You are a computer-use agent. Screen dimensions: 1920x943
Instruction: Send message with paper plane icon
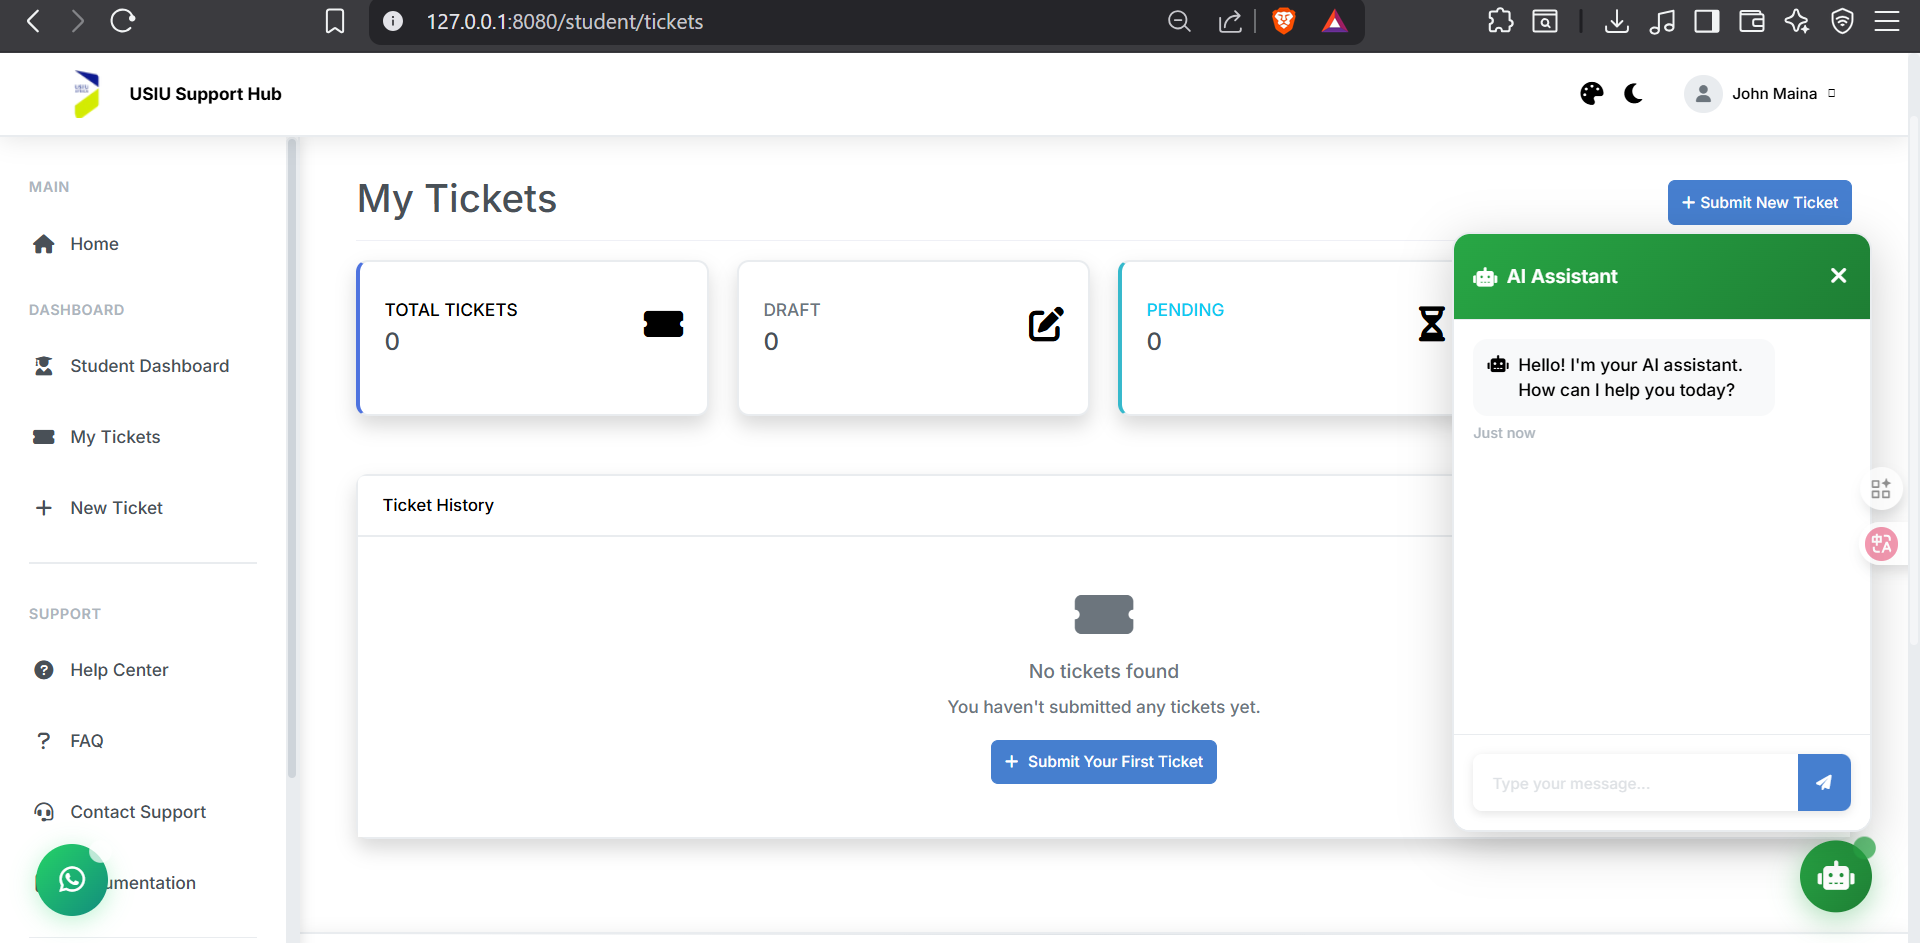pyautogui.click(x=1823, y=783)
